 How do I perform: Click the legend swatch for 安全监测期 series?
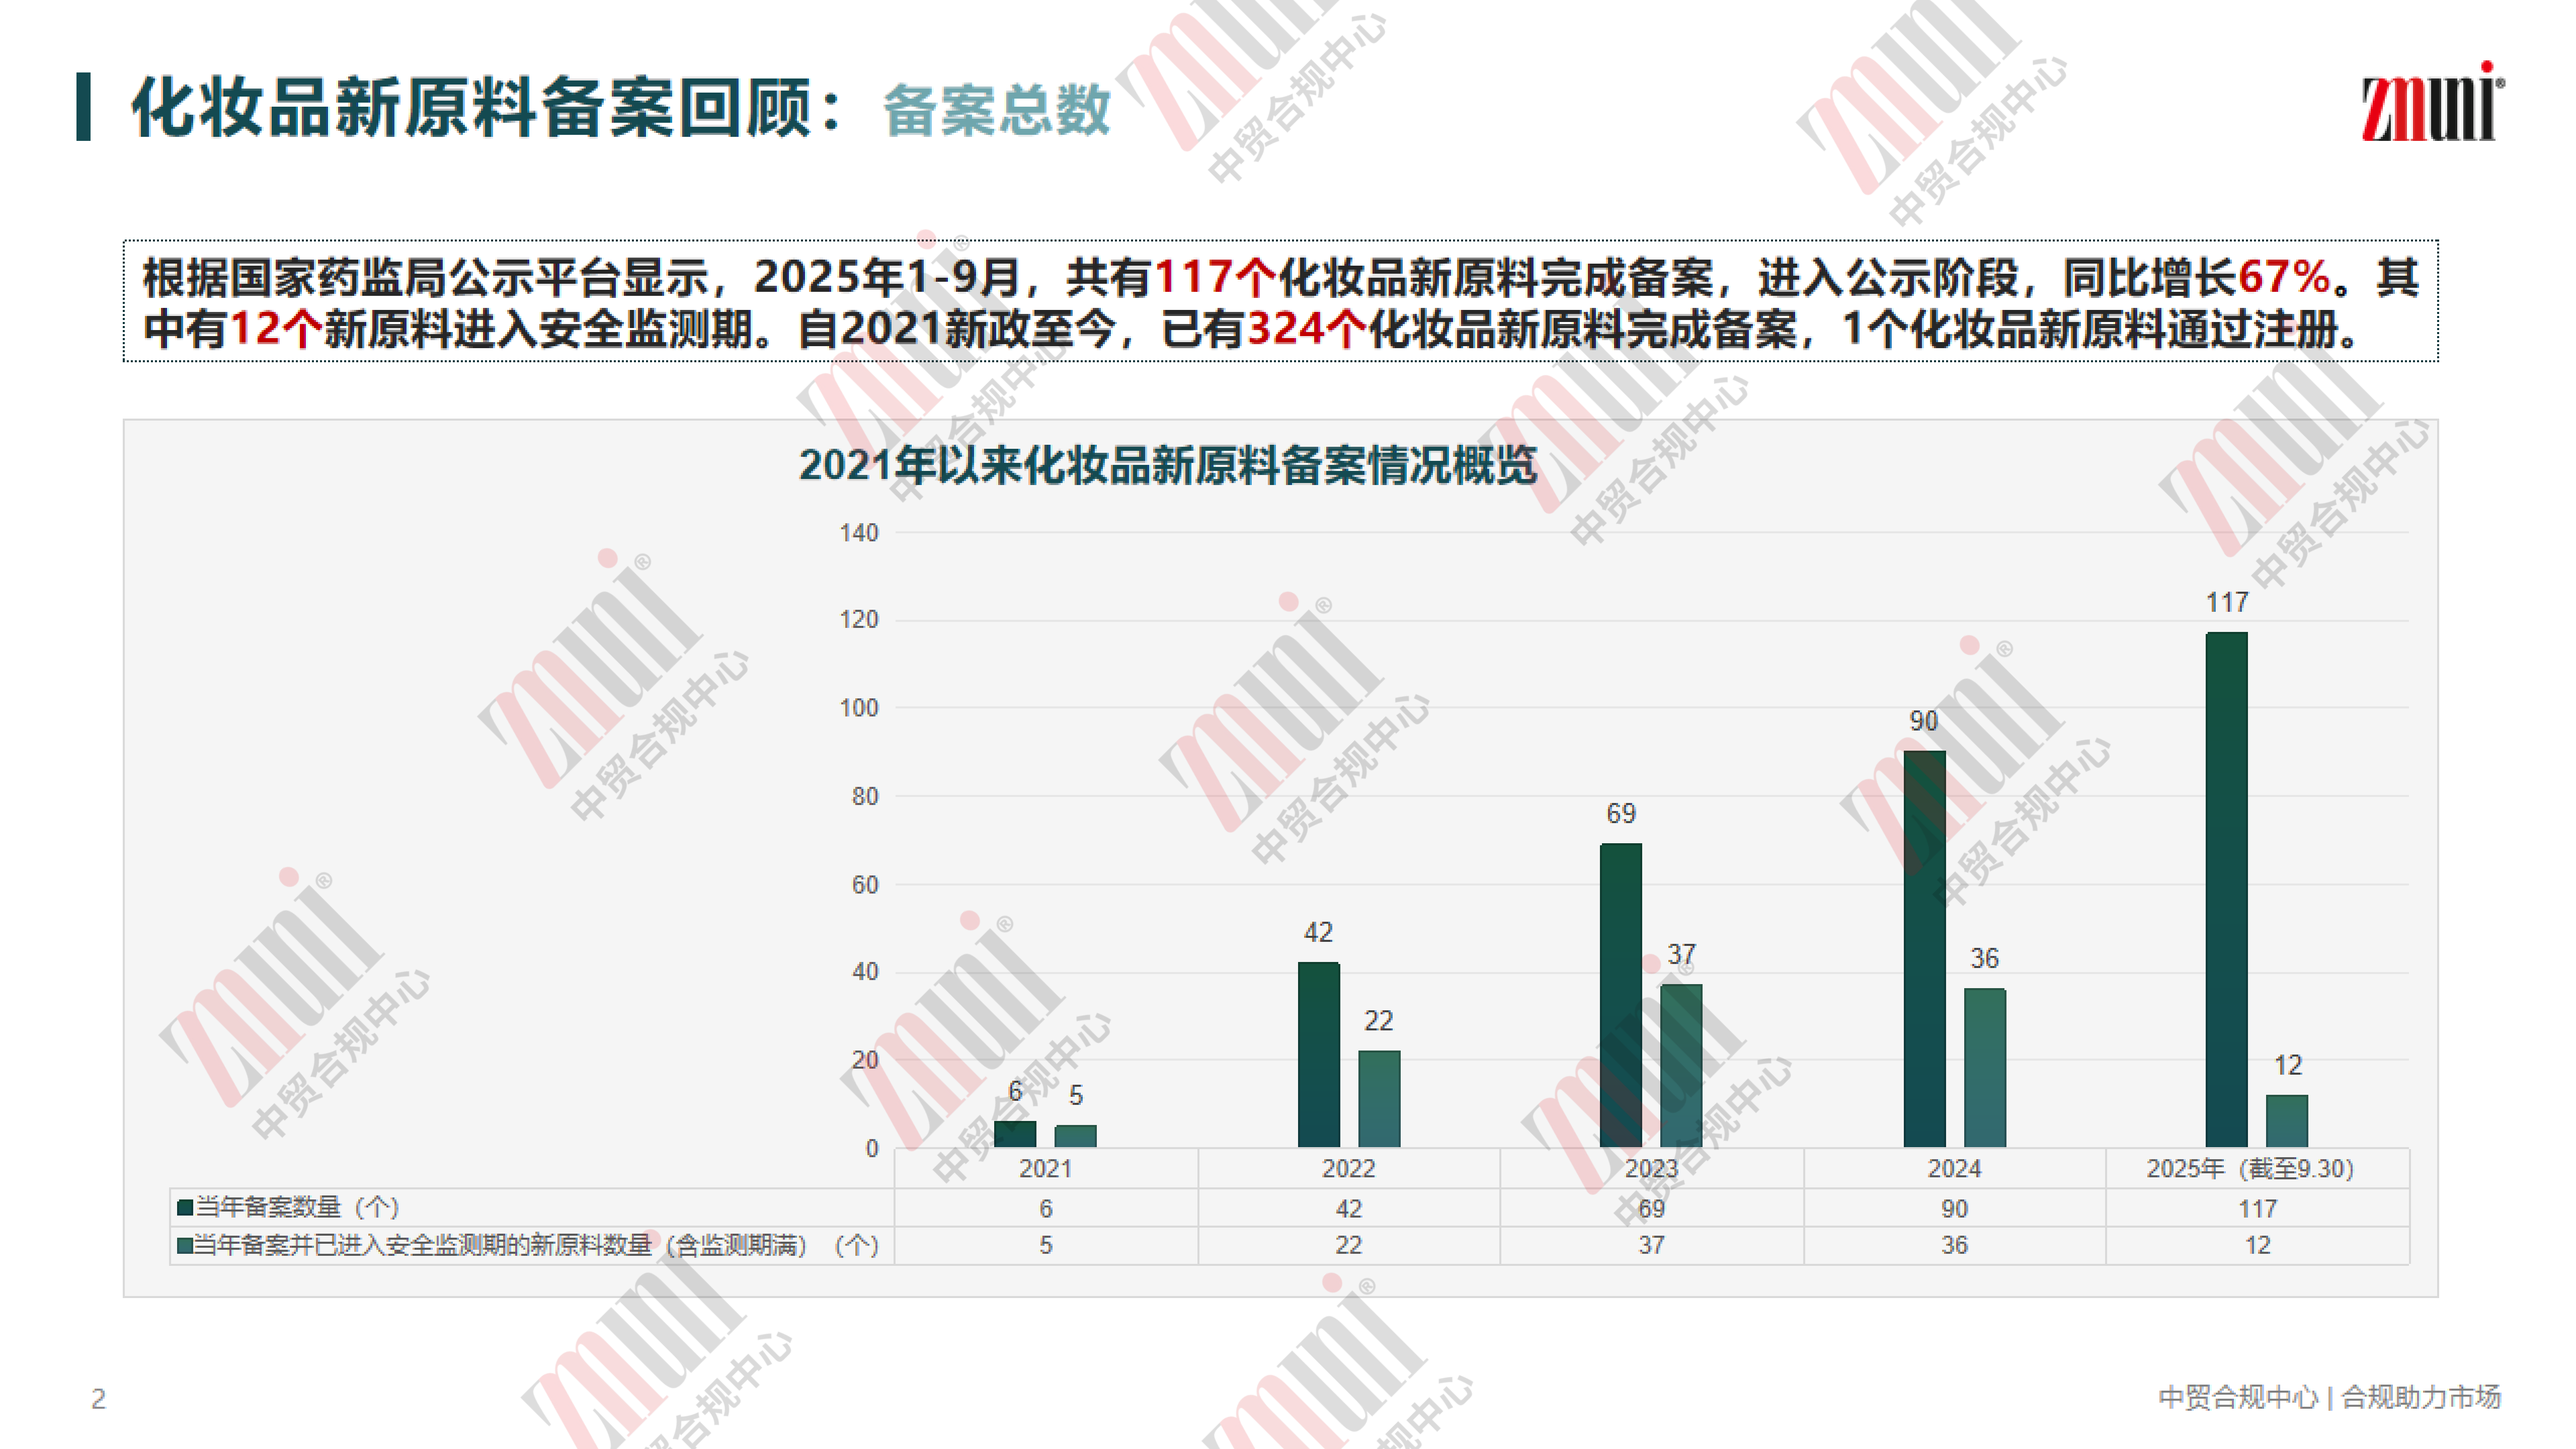(x=185, y=1245)
